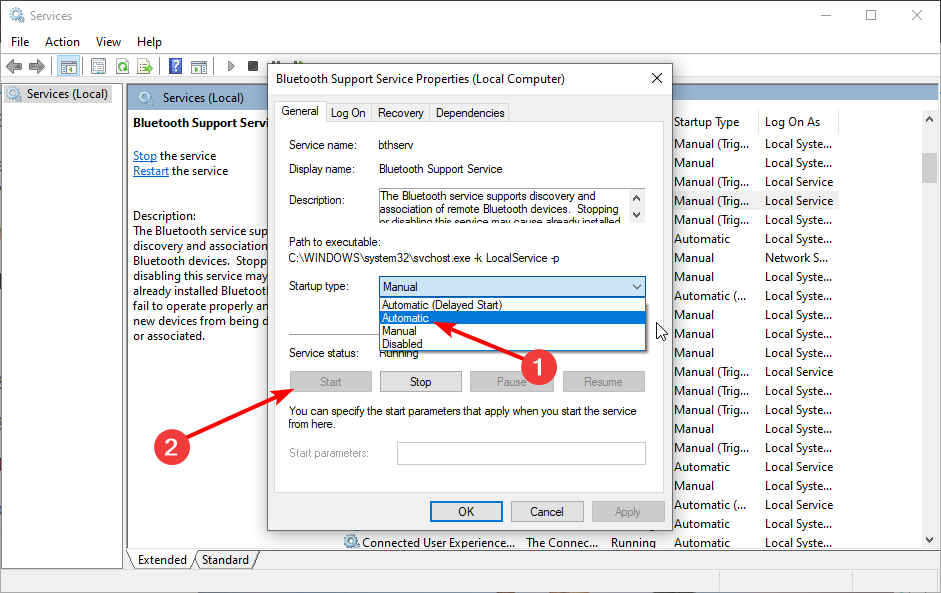Click the services list scrollbar down arrow

[x=930, y=540]
